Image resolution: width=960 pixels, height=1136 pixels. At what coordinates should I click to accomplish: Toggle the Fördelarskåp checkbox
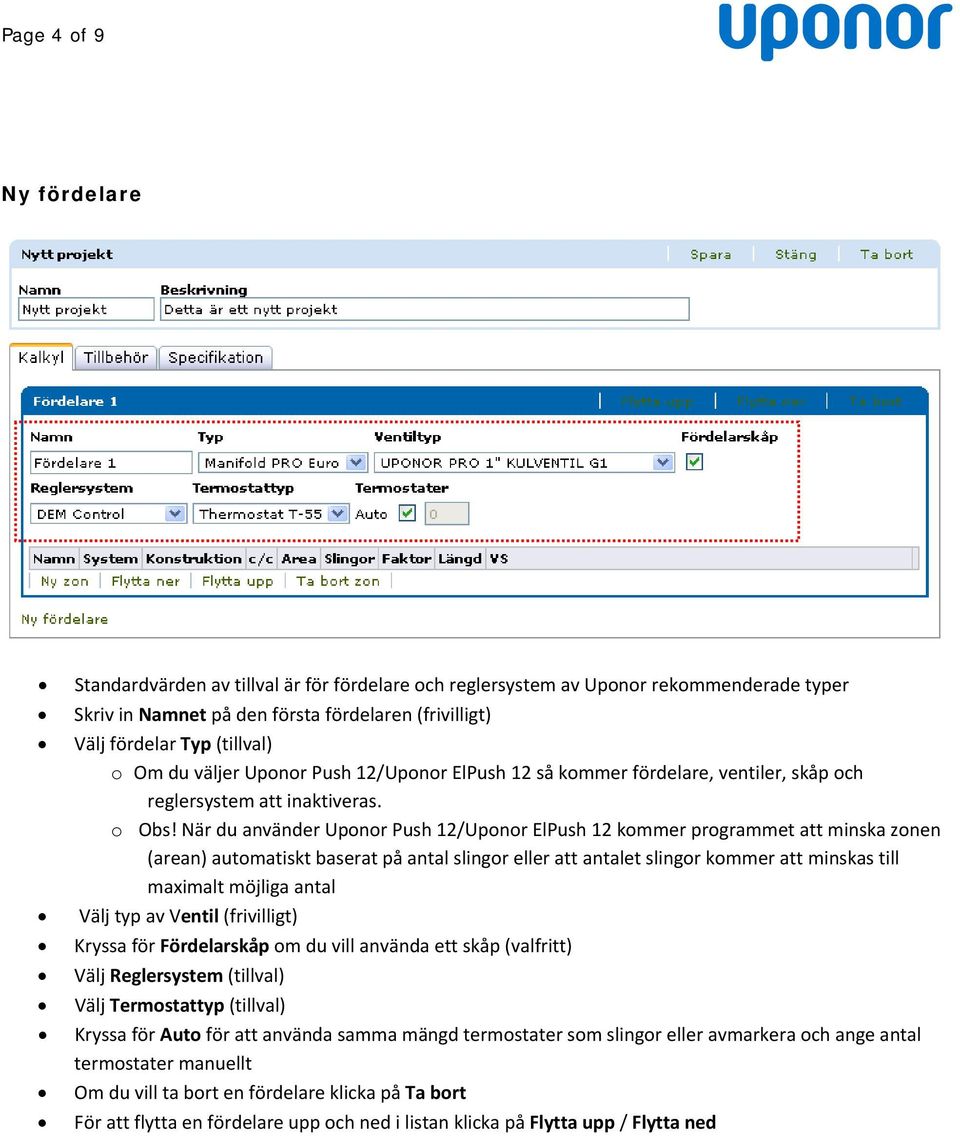(694, 462)
